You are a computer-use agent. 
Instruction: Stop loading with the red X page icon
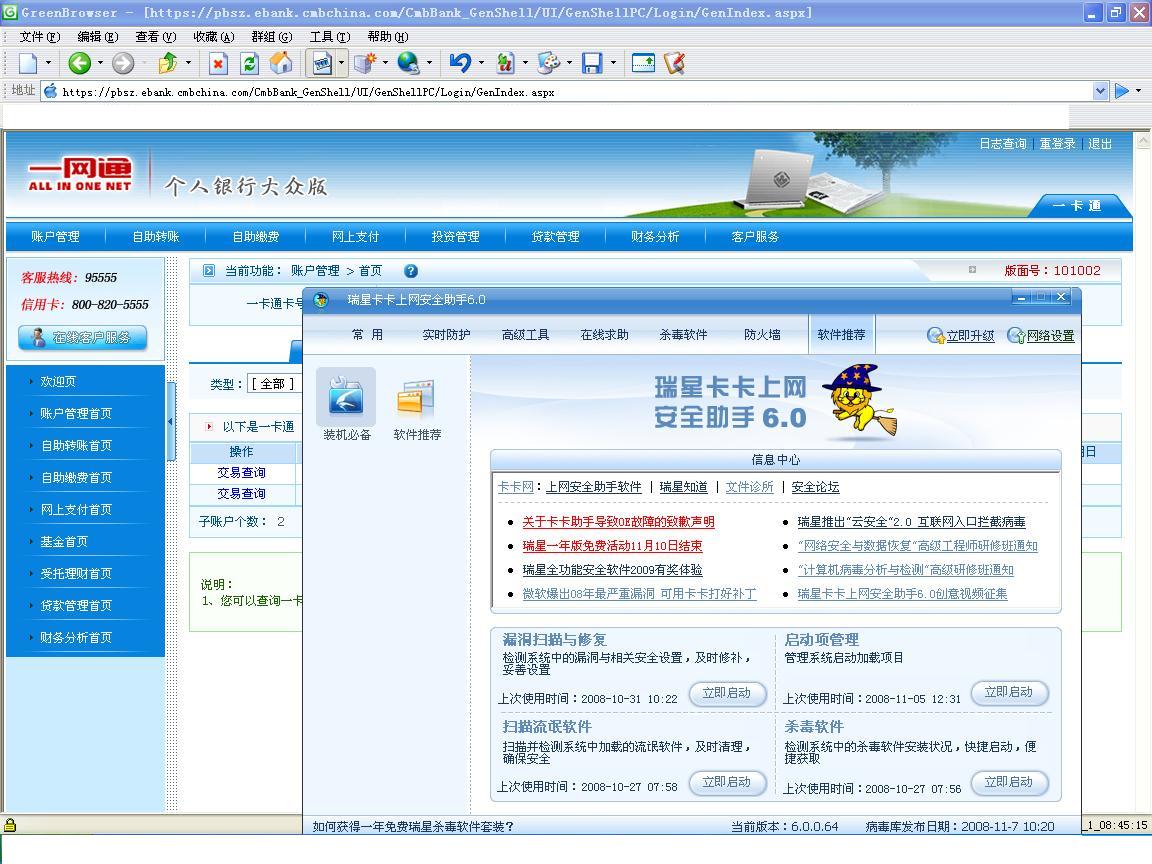(x=218, y=63)
